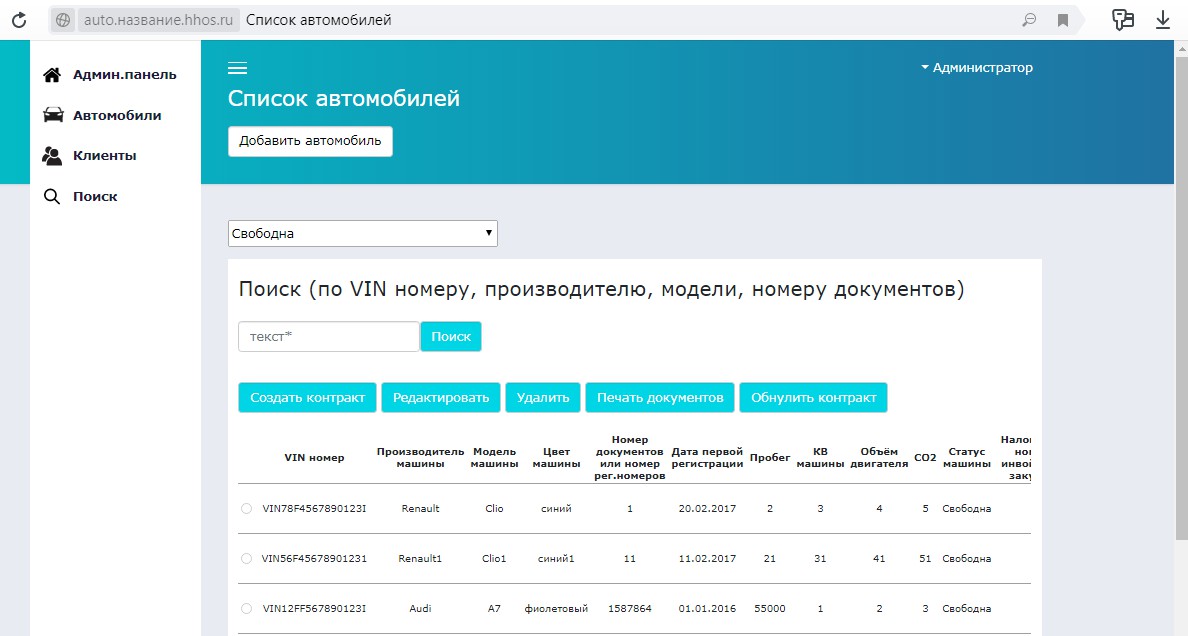This screenshot has width=1188, height=636.
Task: Open the Свободна status filter dropdown
Action: click(x=362, y=233)
